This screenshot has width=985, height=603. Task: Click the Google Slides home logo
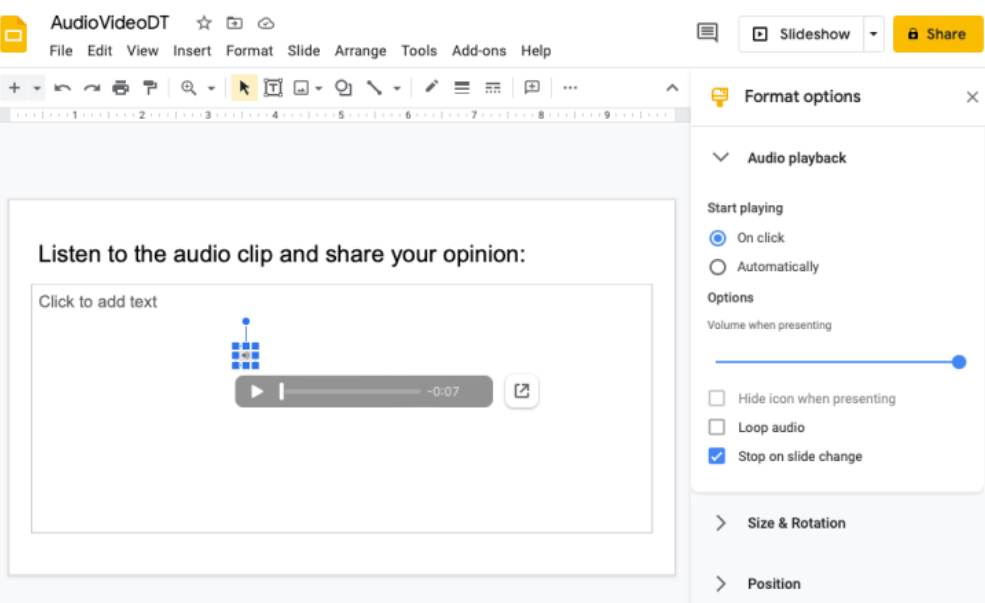[13, 35]
